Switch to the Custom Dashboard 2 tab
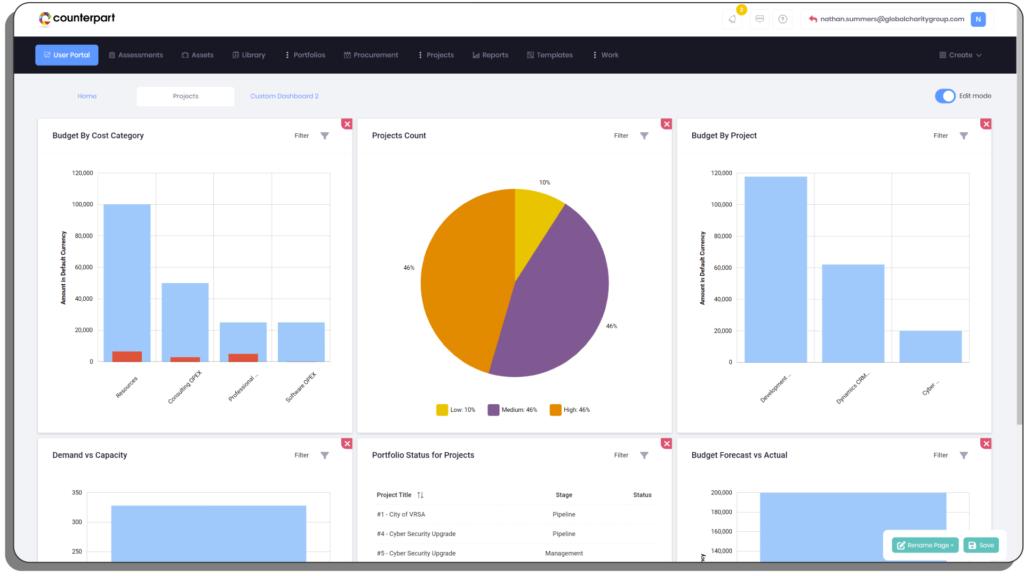Image resolution: width=1024 pixels, height=576 pixels. pos(284,95)
